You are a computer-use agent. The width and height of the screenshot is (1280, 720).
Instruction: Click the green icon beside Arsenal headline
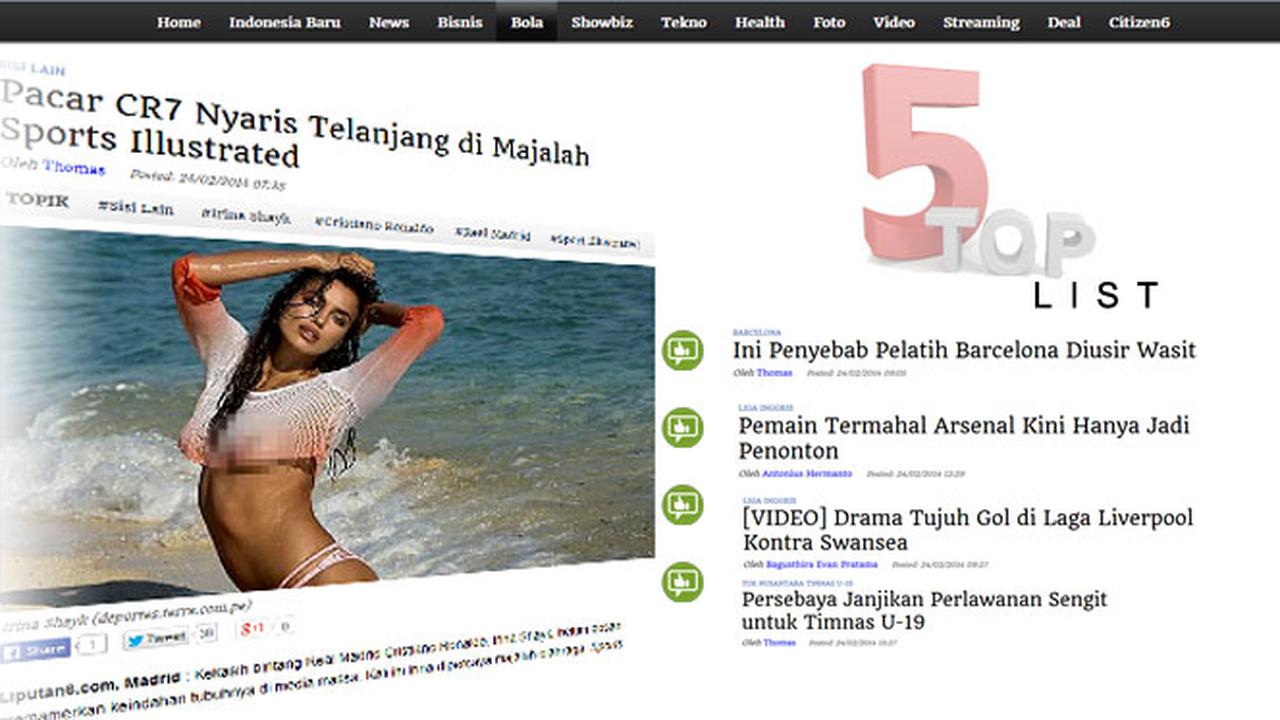tap(683, 428)
